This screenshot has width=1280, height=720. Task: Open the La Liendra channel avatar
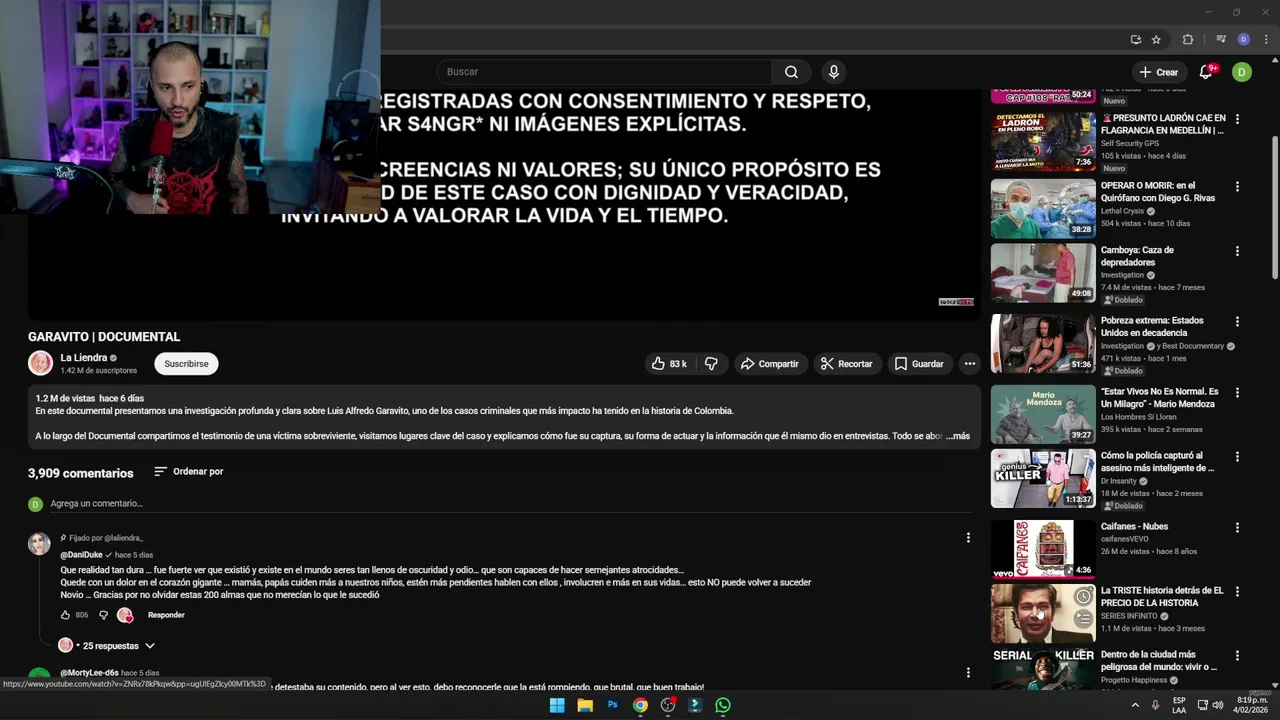coord(40,363)
